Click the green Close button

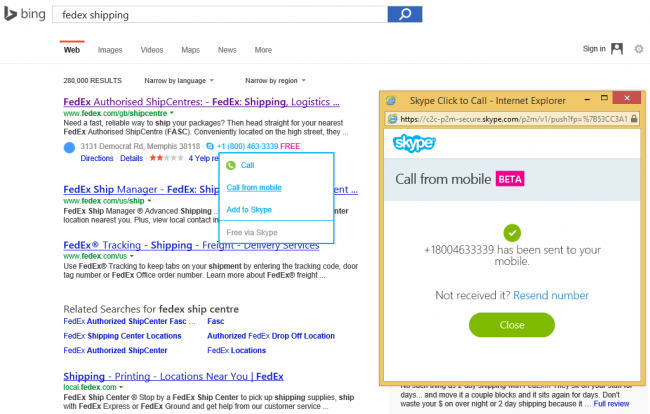click(512, 325)
